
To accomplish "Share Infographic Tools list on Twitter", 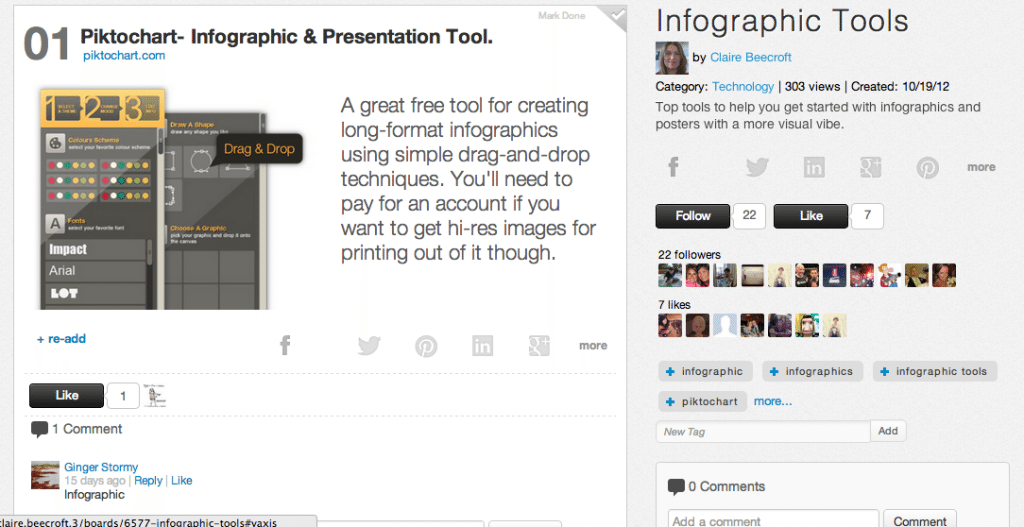I will [758, 167].
